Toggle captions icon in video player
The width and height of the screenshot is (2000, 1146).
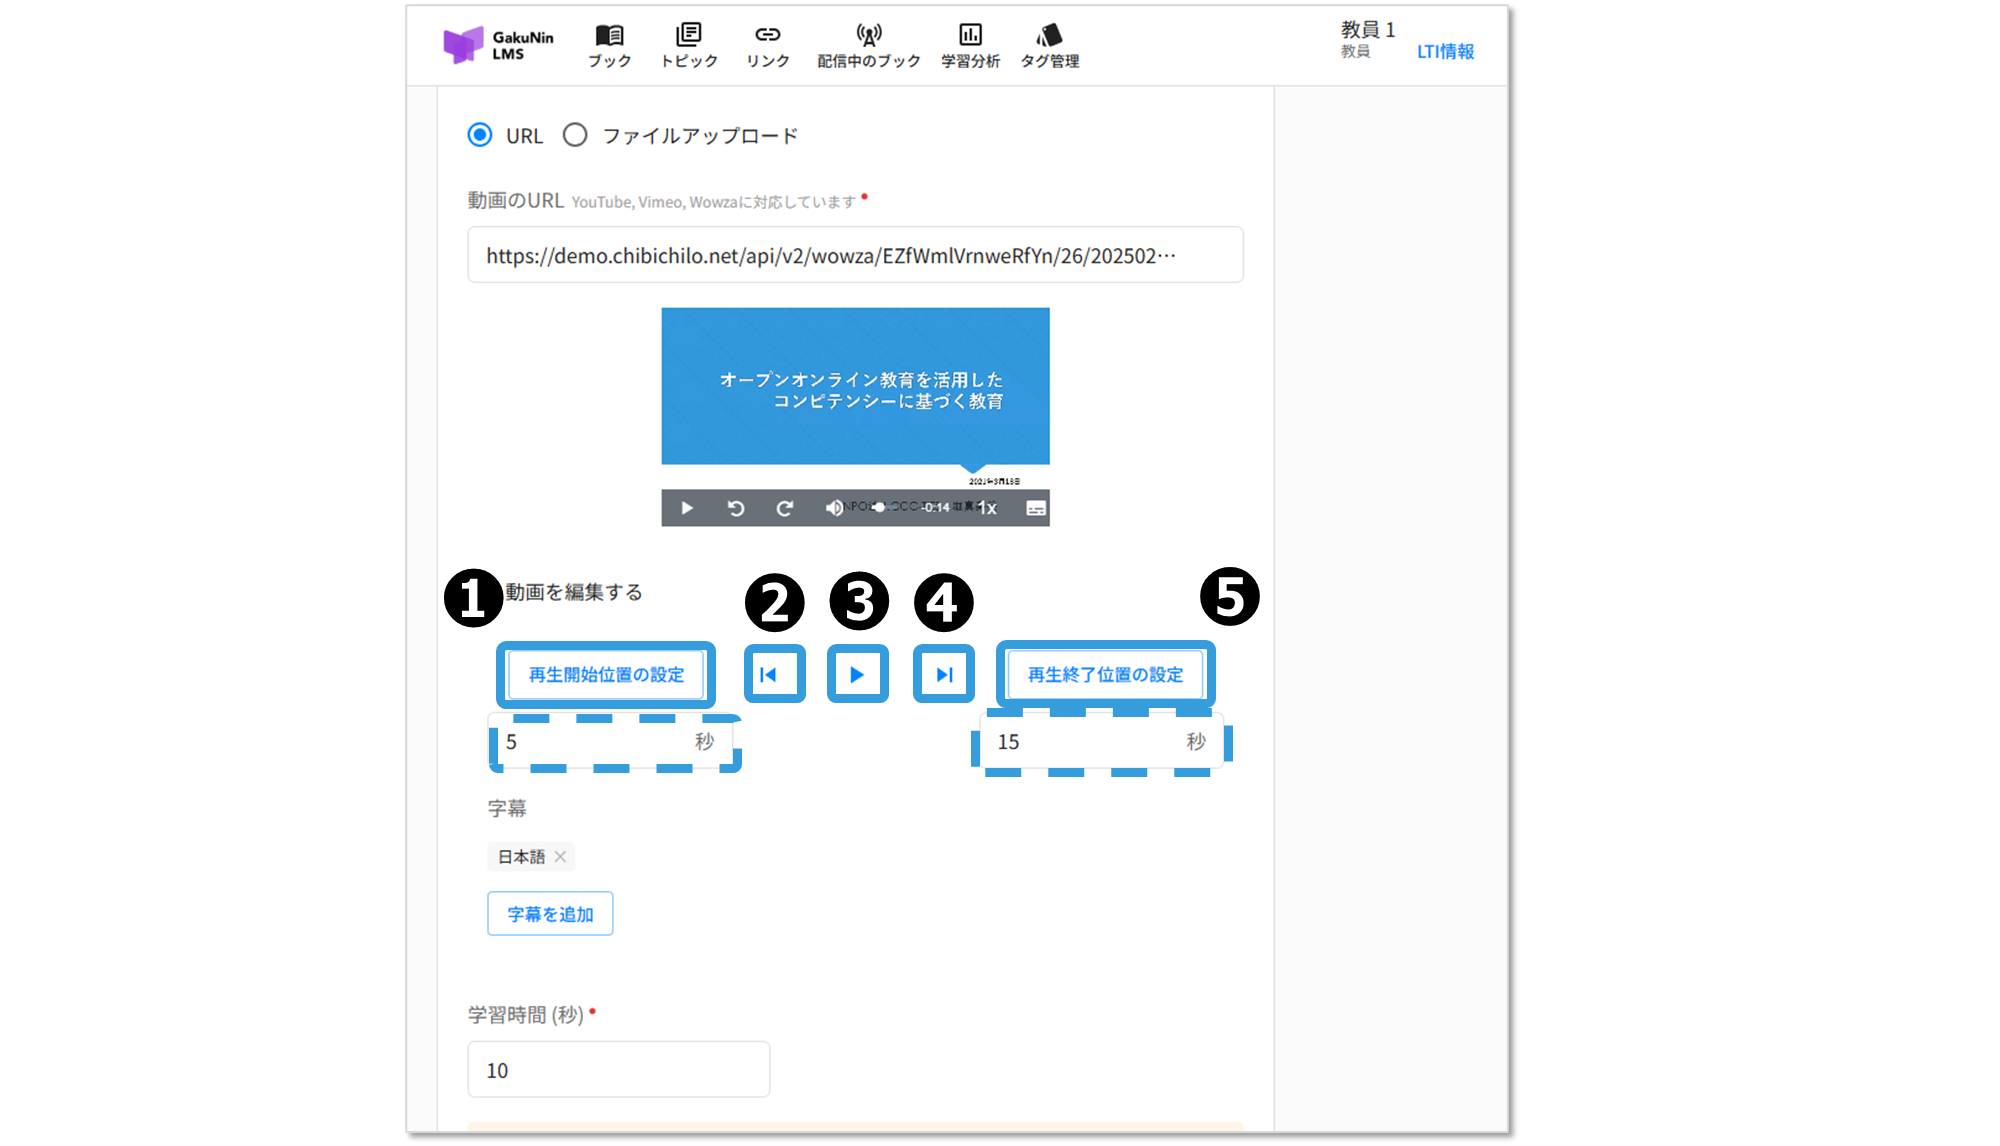click(x=1036, y=508)
